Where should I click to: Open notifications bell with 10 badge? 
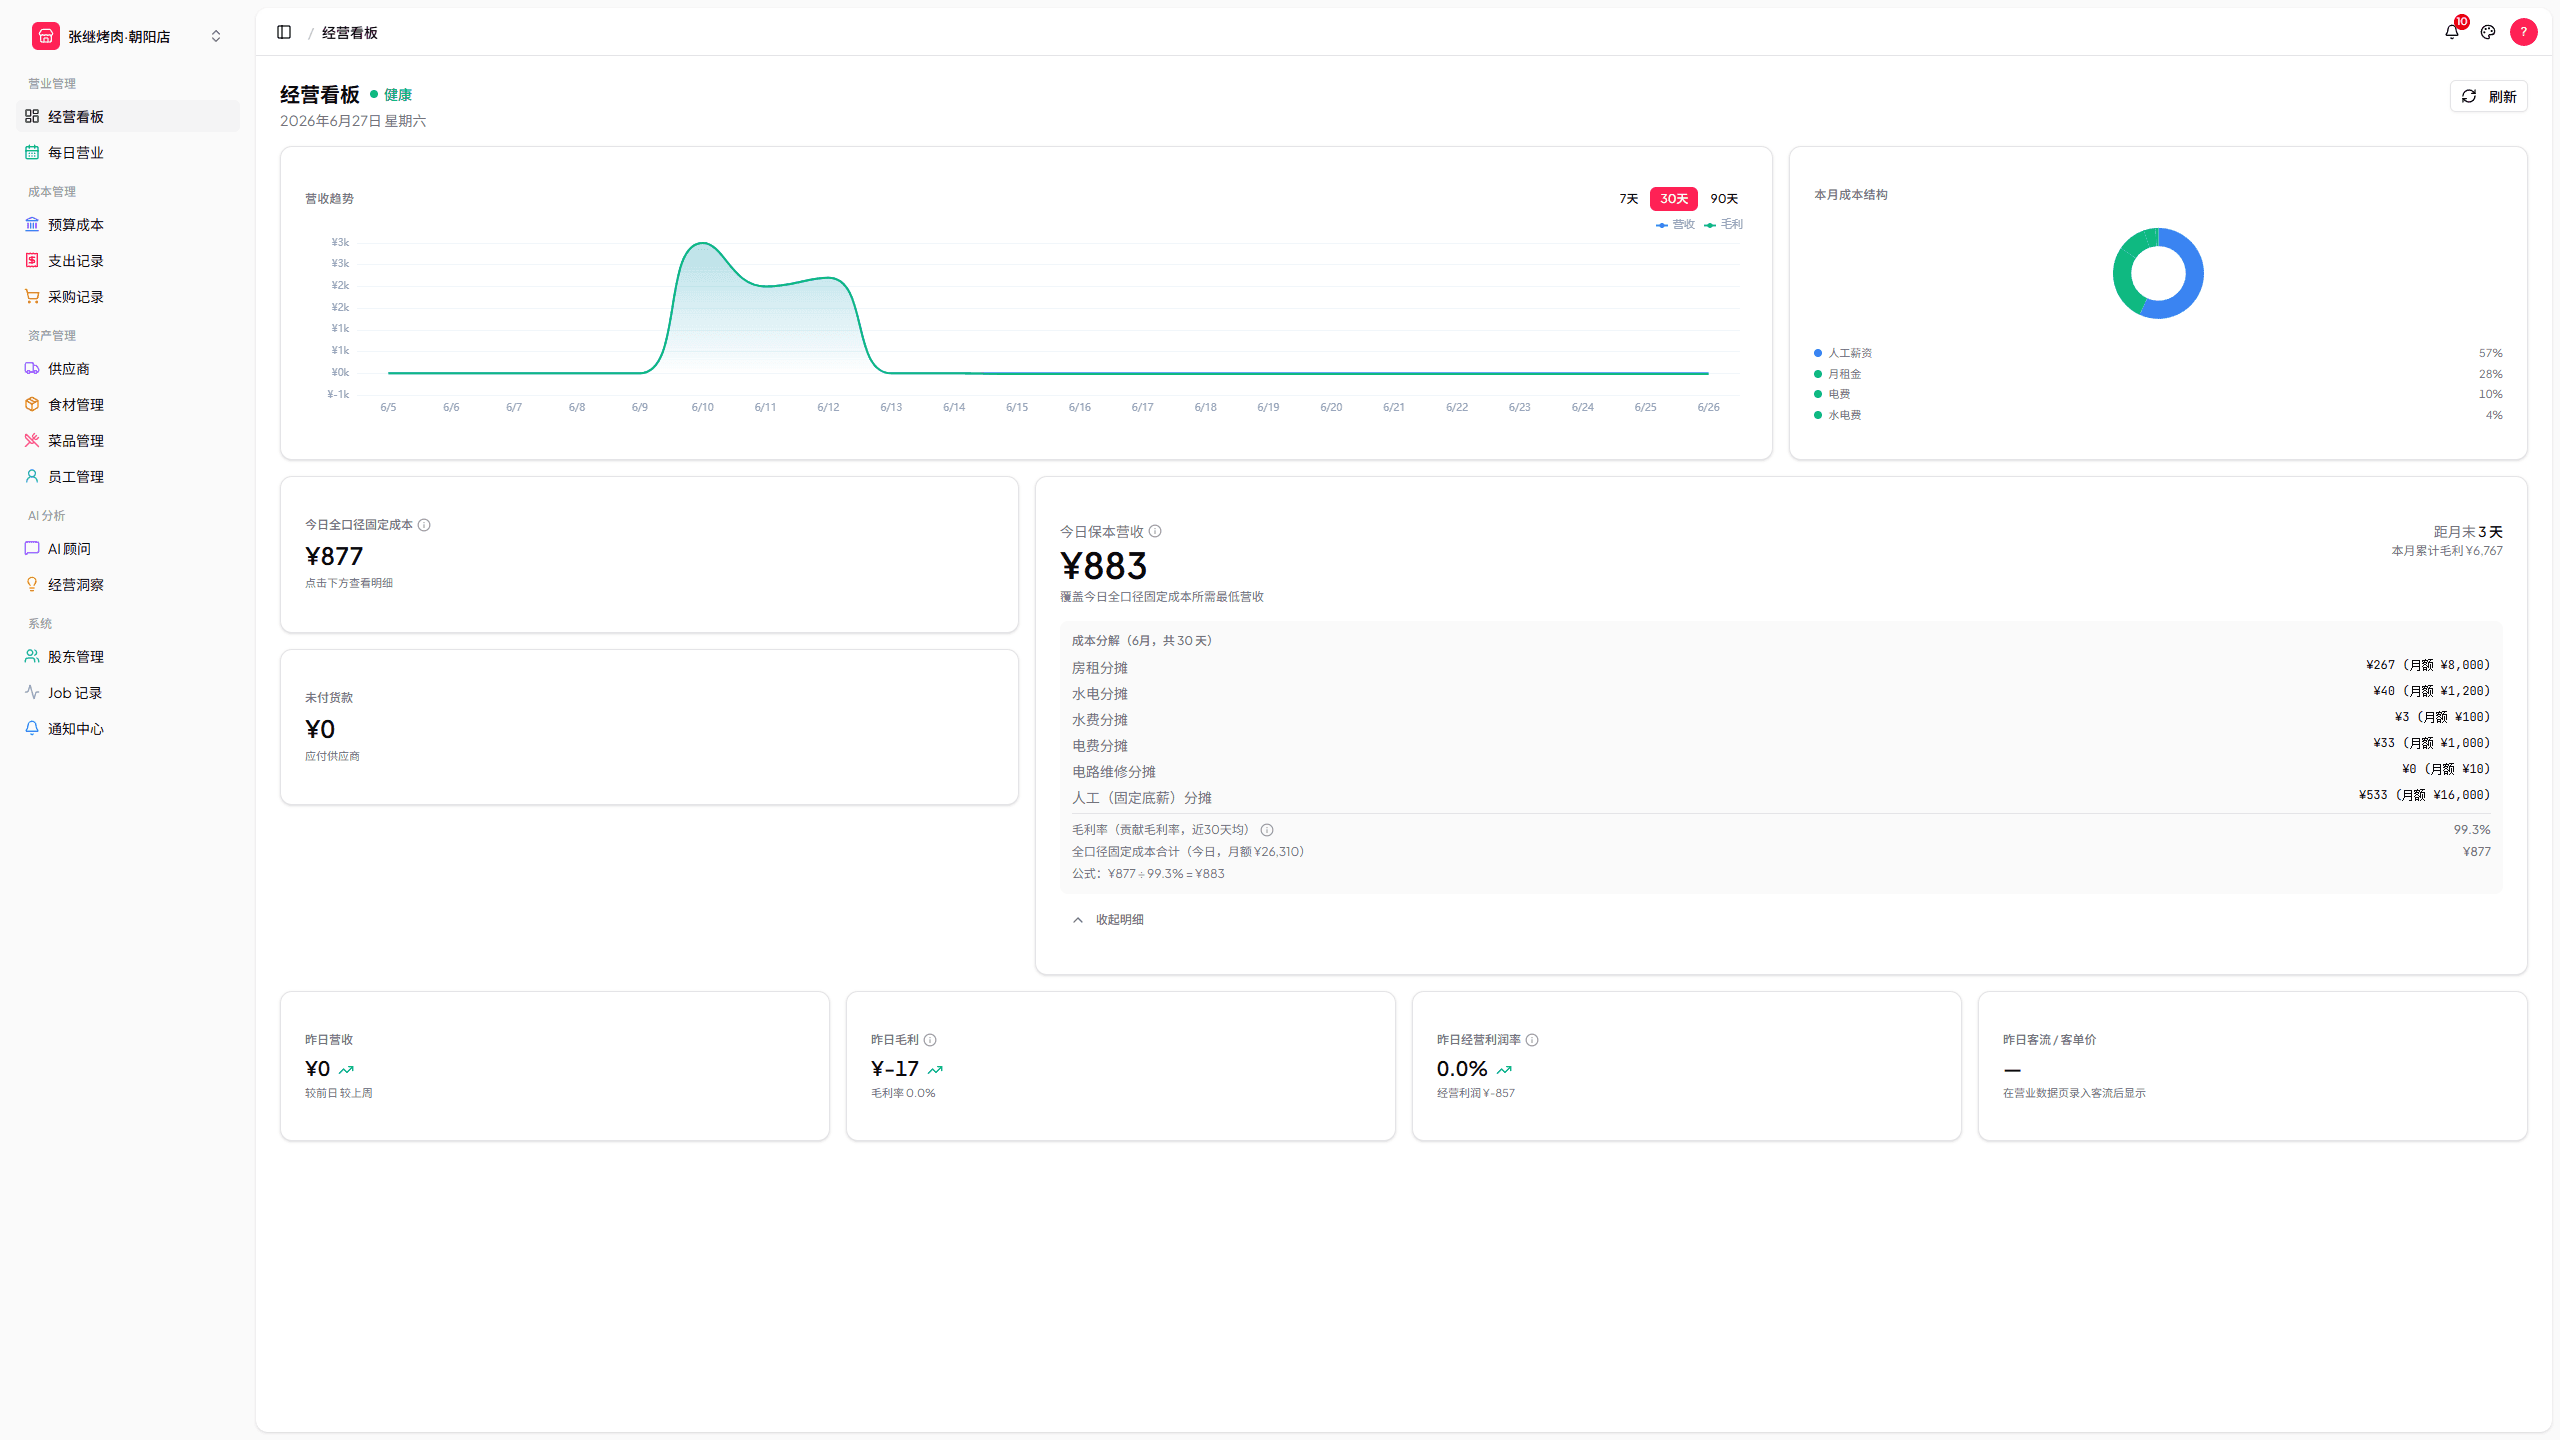click(x=2452, y=32)
